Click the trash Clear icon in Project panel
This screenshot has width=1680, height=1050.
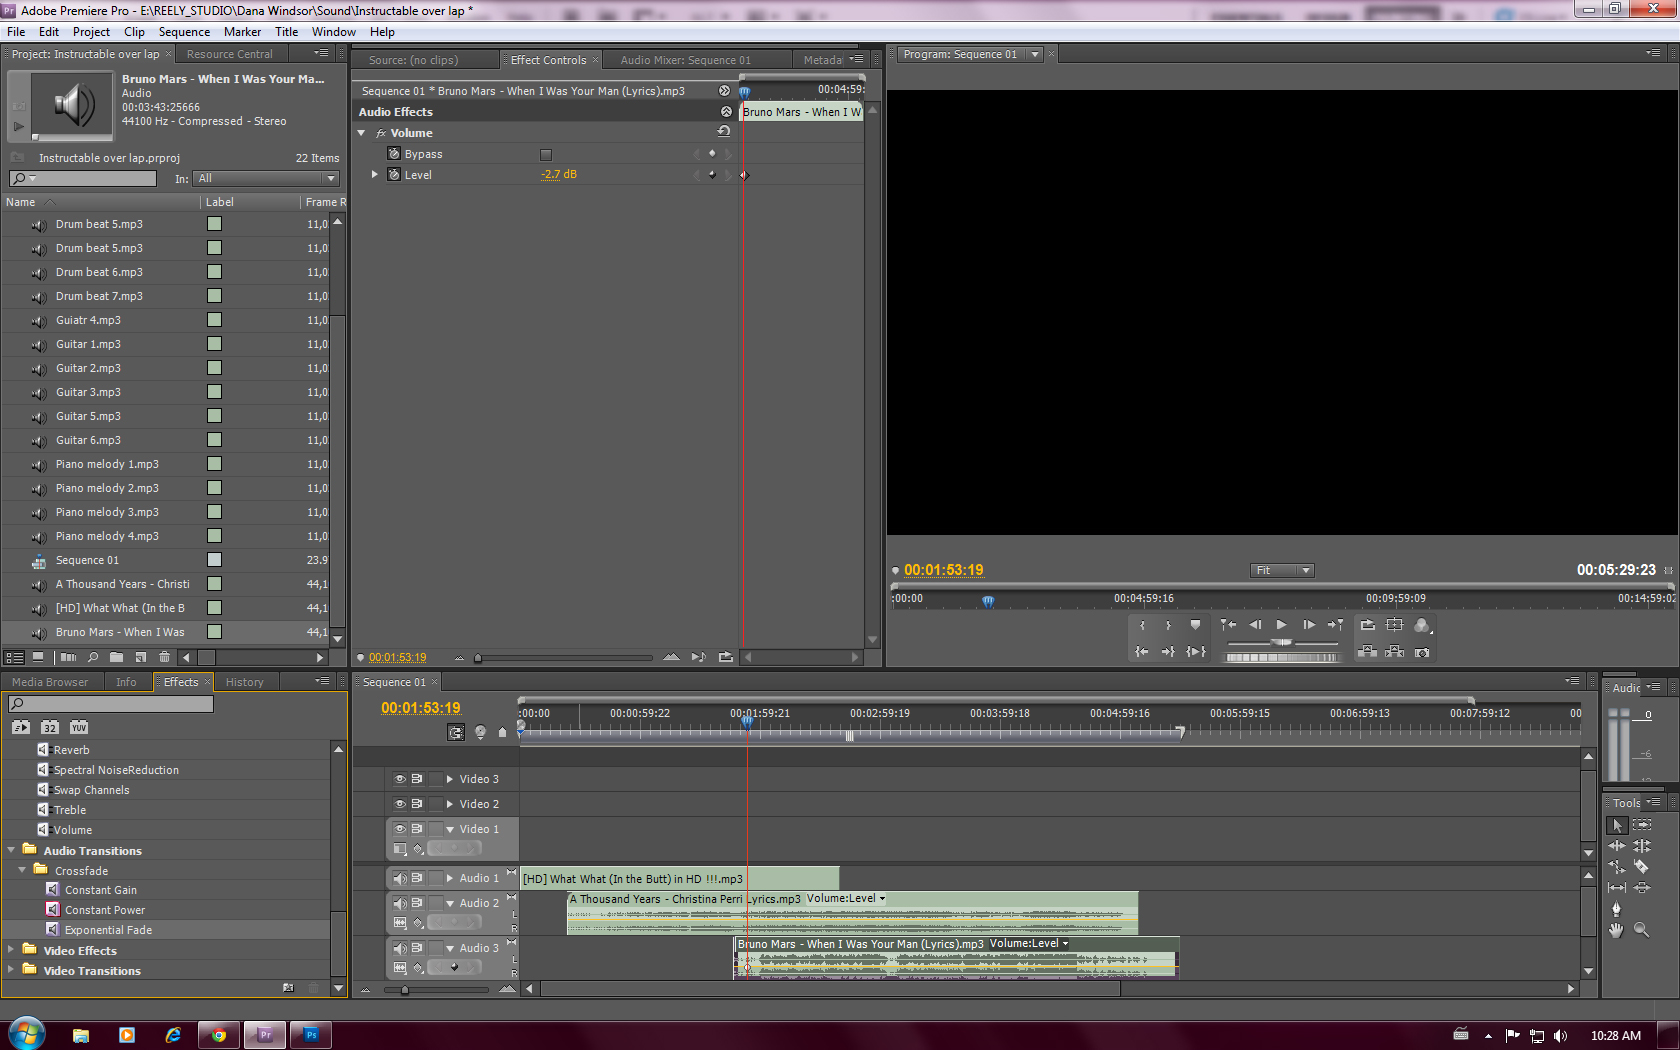[x=164, y=658]
